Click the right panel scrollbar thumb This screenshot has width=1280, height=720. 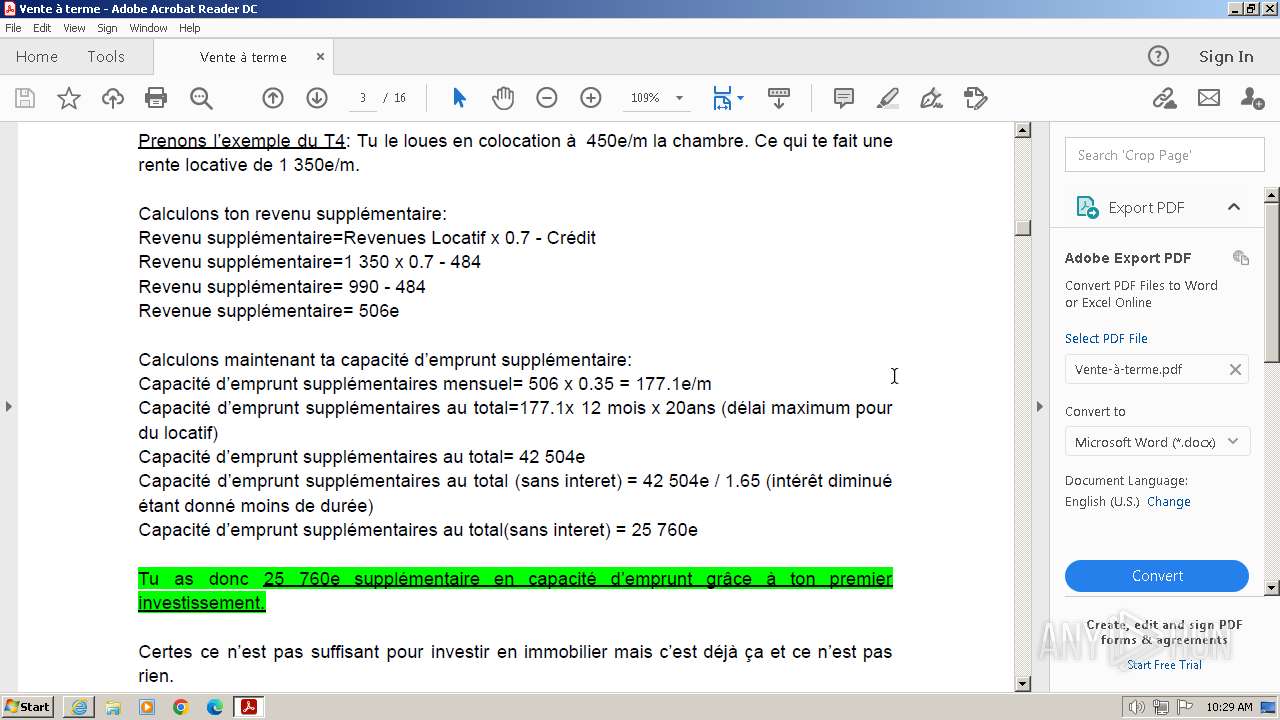point(1272,282)
